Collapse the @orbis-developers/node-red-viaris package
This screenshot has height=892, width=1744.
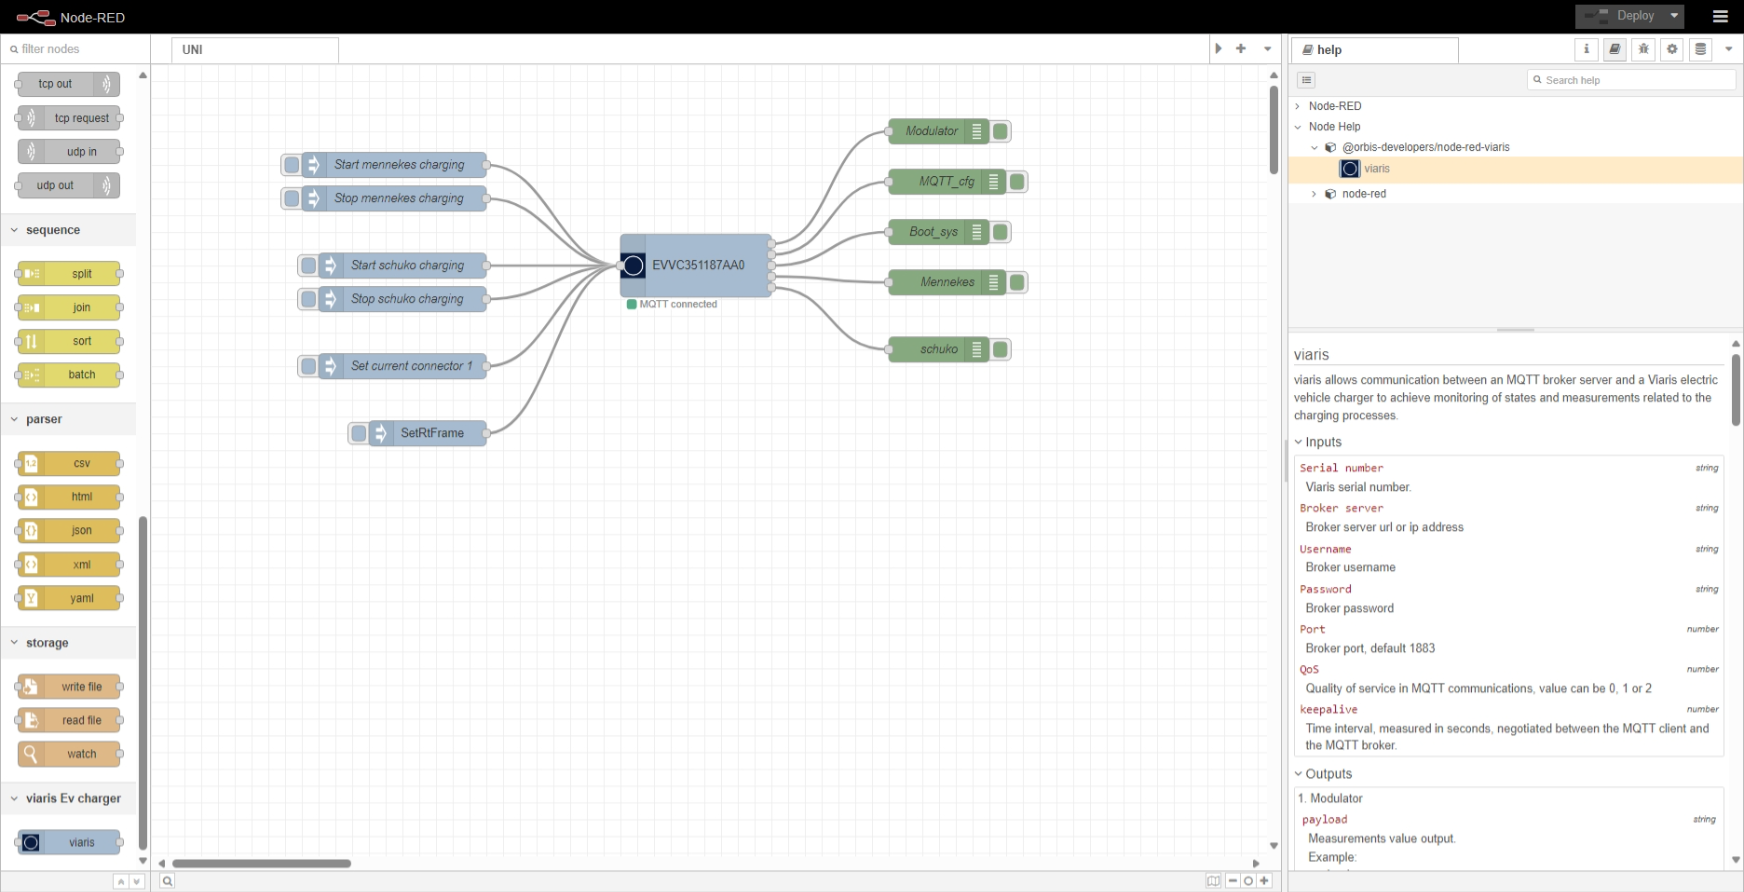coord(1314,147)
